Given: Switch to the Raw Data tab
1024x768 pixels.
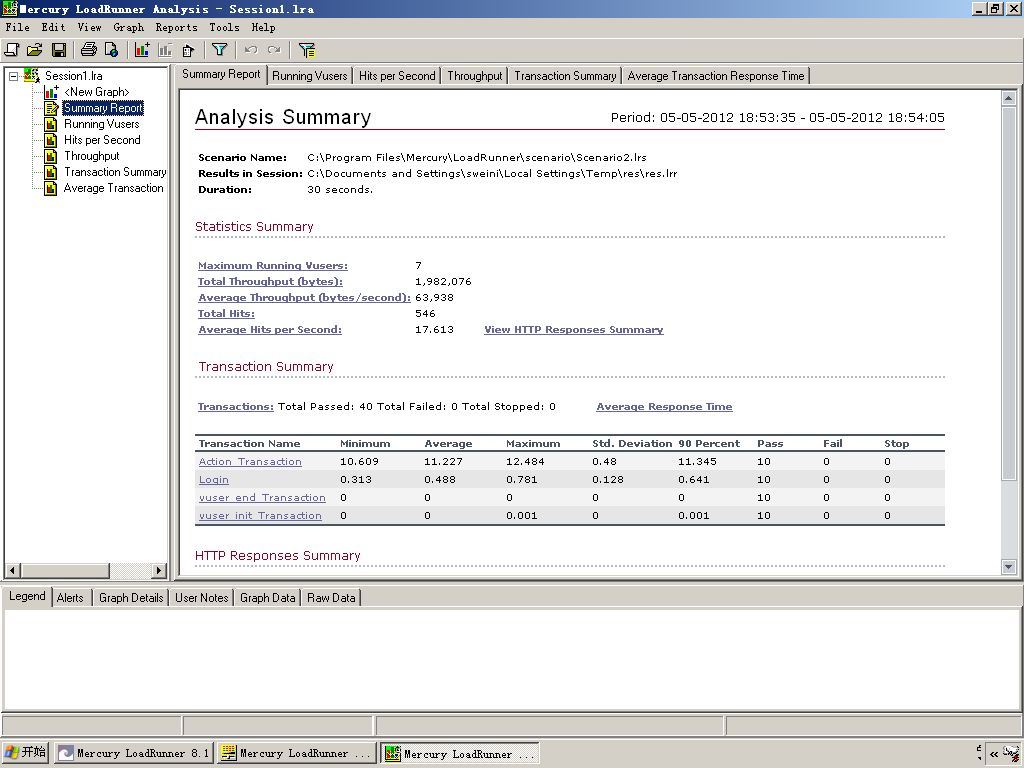Looking at the screenshot, I should (331, 598).
